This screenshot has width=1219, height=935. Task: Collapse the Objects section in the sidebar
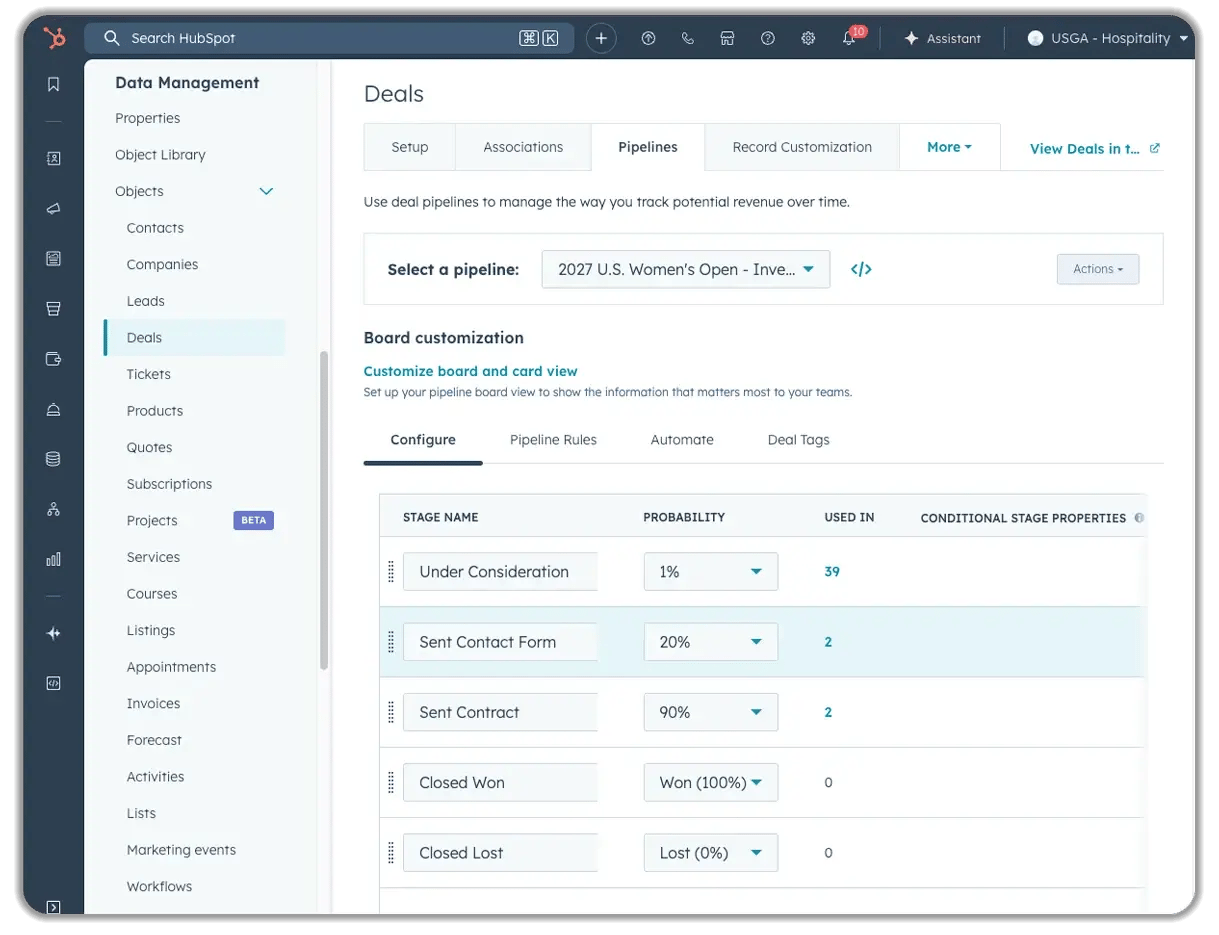pyautogui.click(x=266, y=191)
